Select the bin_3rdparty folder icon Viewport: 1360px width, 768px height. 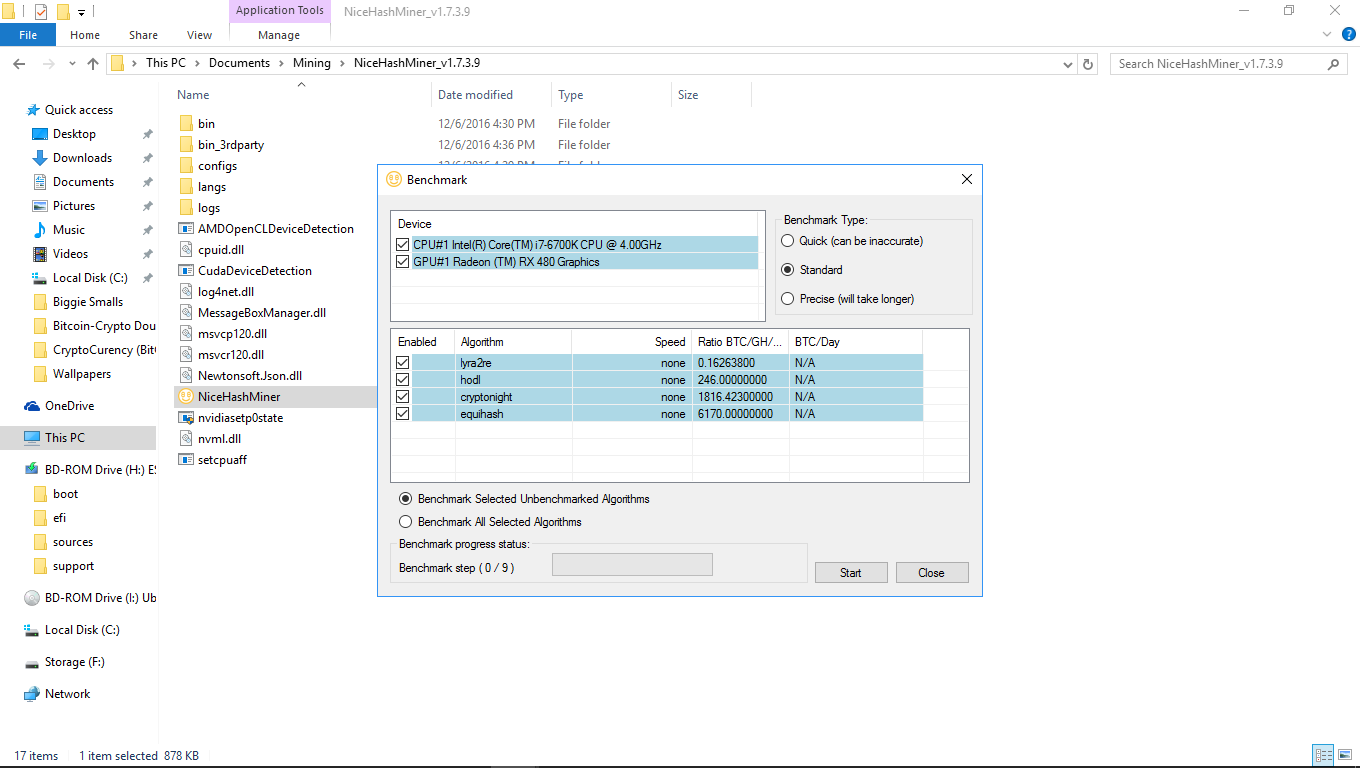(x=186, y=145)
